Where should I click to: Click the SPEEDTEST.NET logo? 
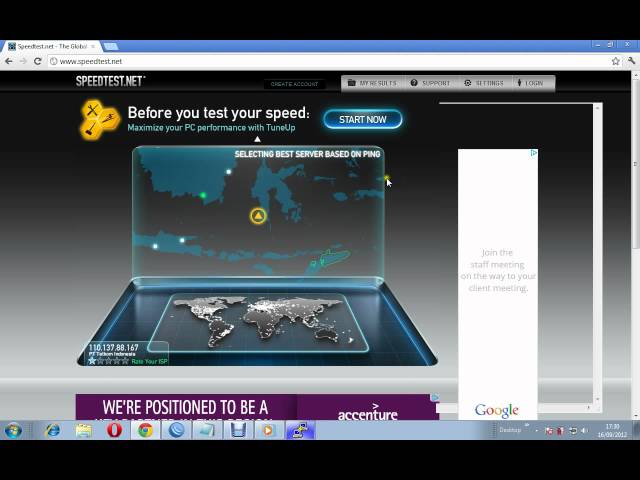pyautogui.click(x=110, y=81)
